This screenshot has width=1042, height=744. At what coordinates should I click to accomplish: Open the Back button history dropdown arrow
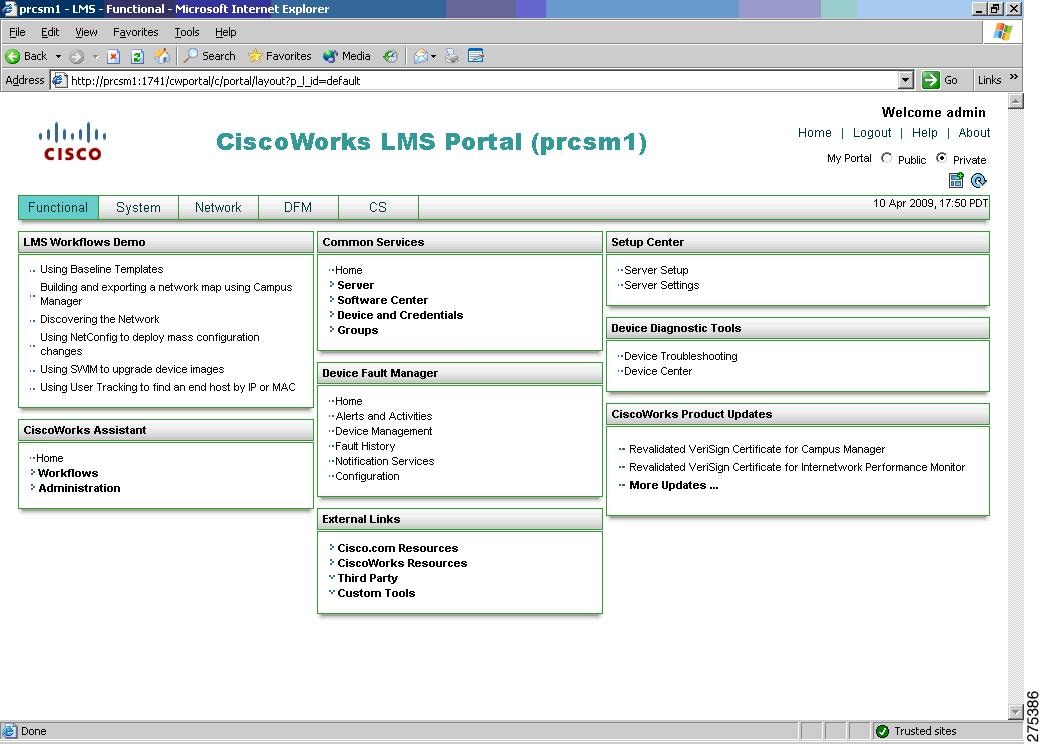point(58,56)
